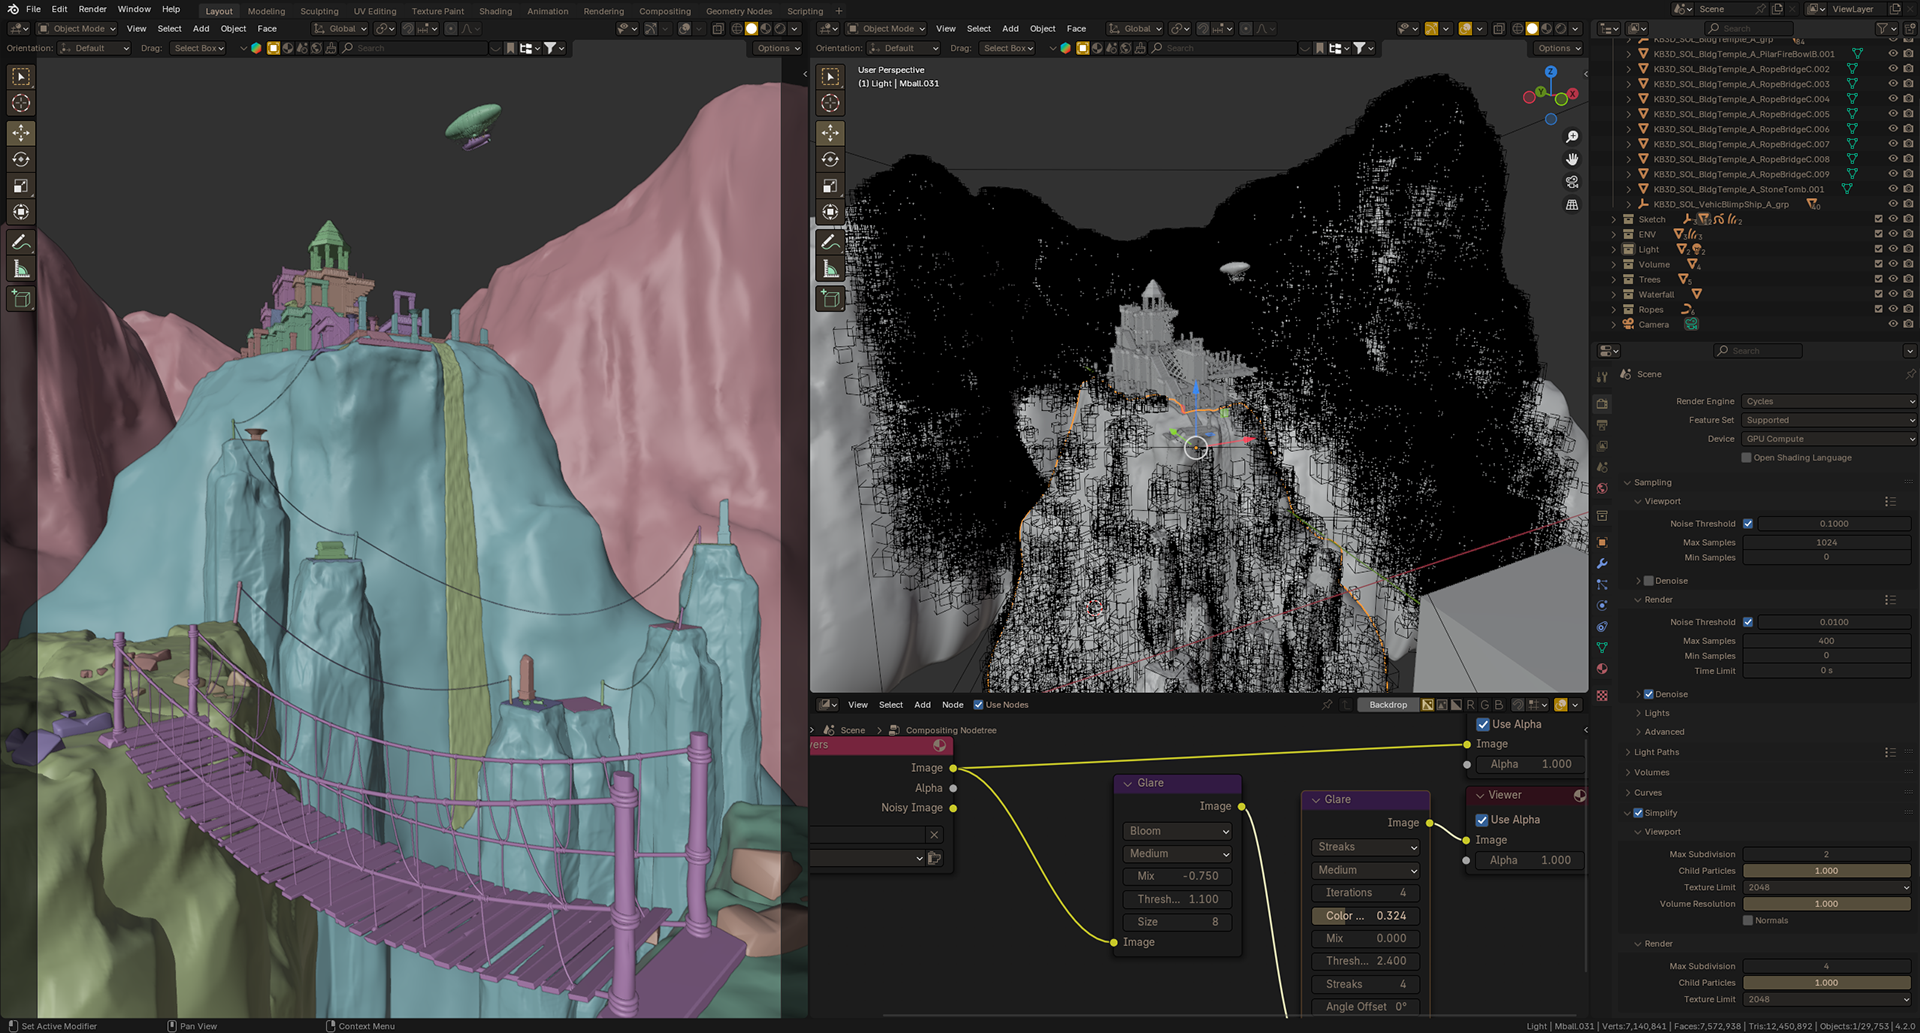
Task: Open the Physics properties tab
Action: (x=1602, y=606)
